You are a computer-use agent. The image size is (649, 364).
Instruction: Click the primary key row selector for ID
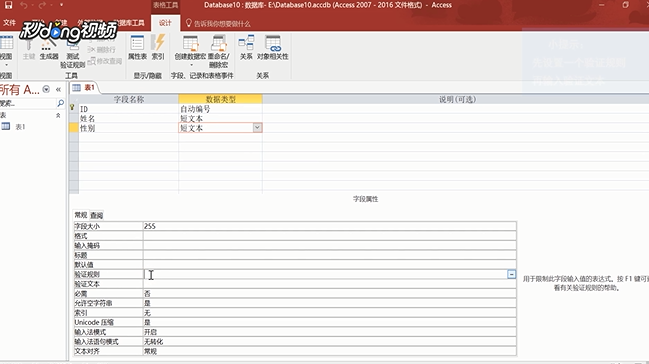click(x=74, y=109)
